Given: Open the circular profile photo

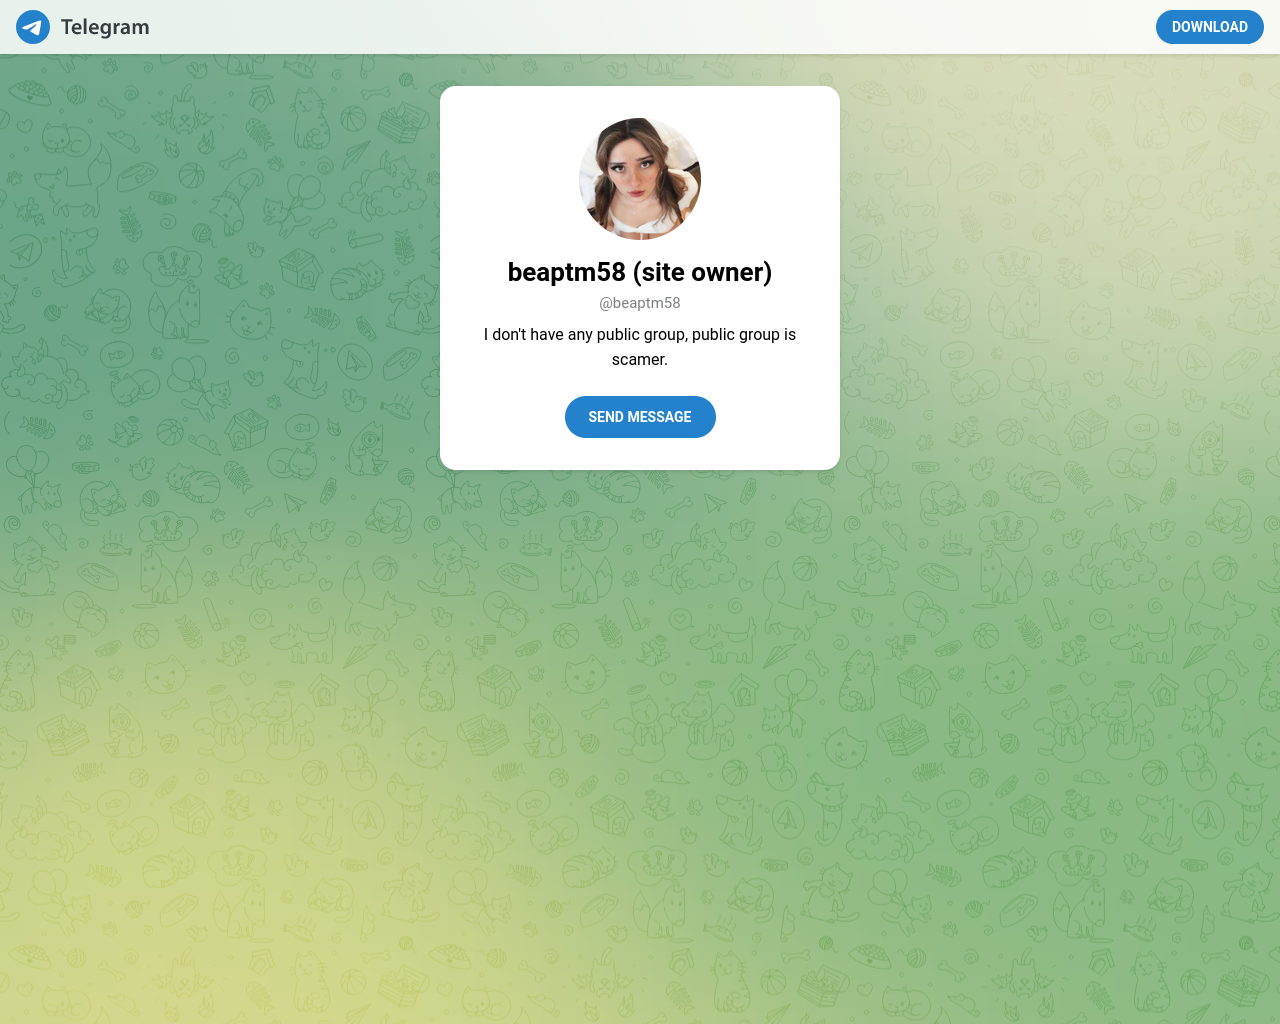Looking at the screenshot, I should coord(640,179).
